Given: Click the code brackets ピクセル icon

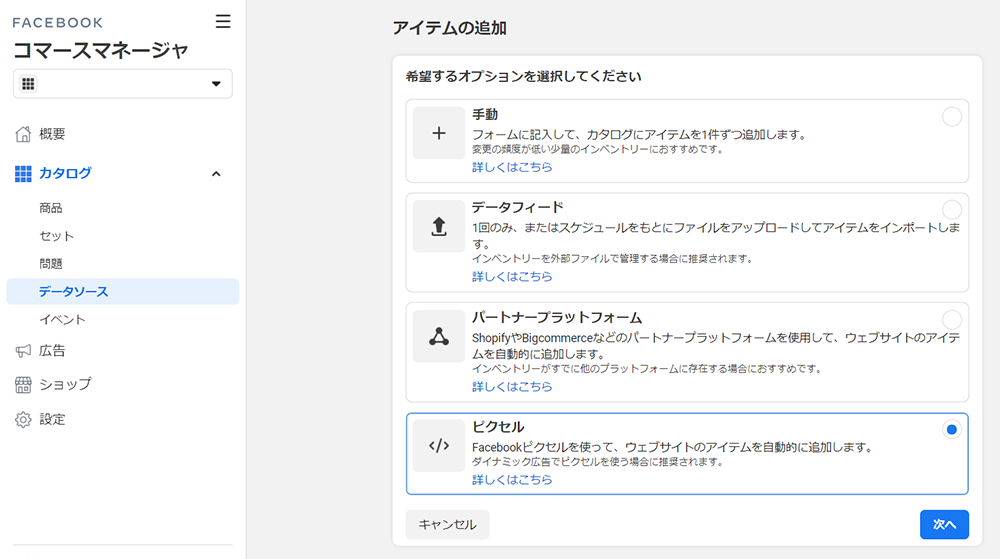Looking at the screenshot, I should [439, 446].
